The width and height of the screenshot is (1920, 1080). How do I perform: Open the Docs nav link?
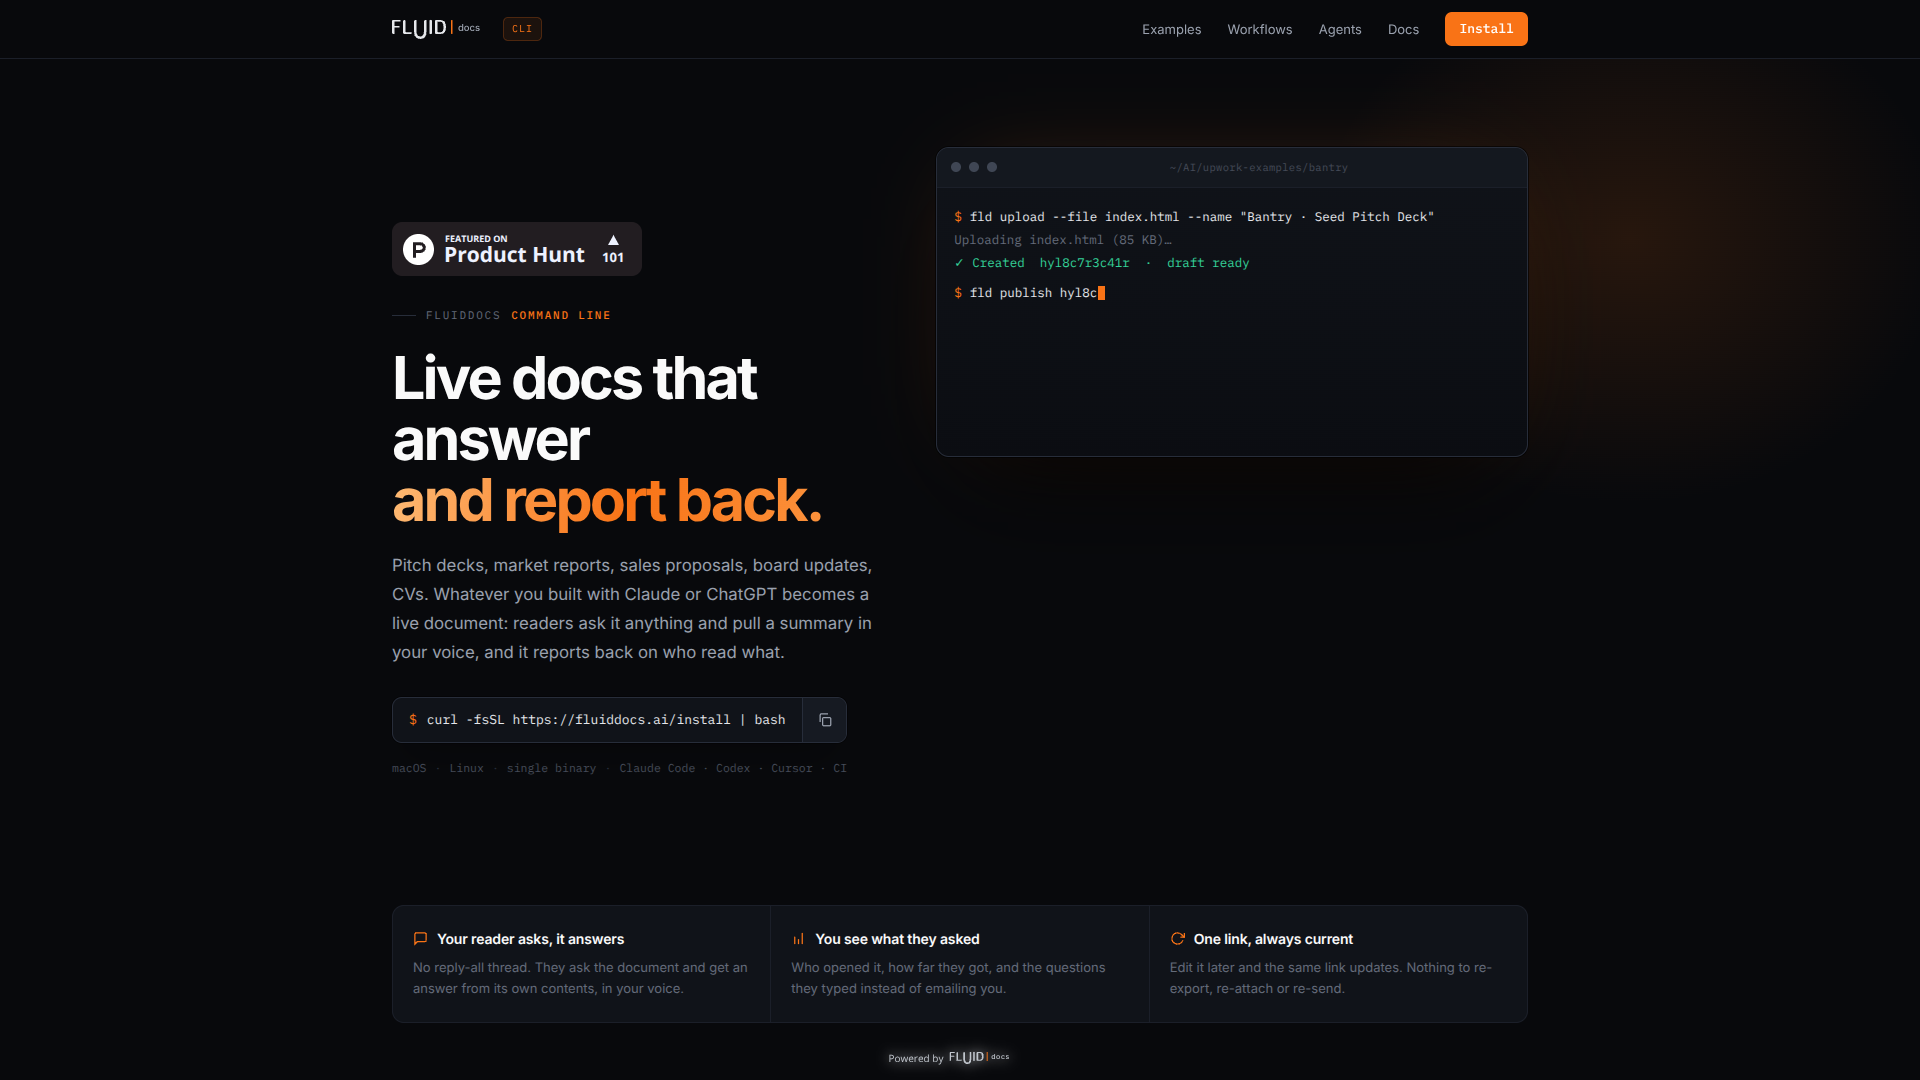(x=1403, y=29)
